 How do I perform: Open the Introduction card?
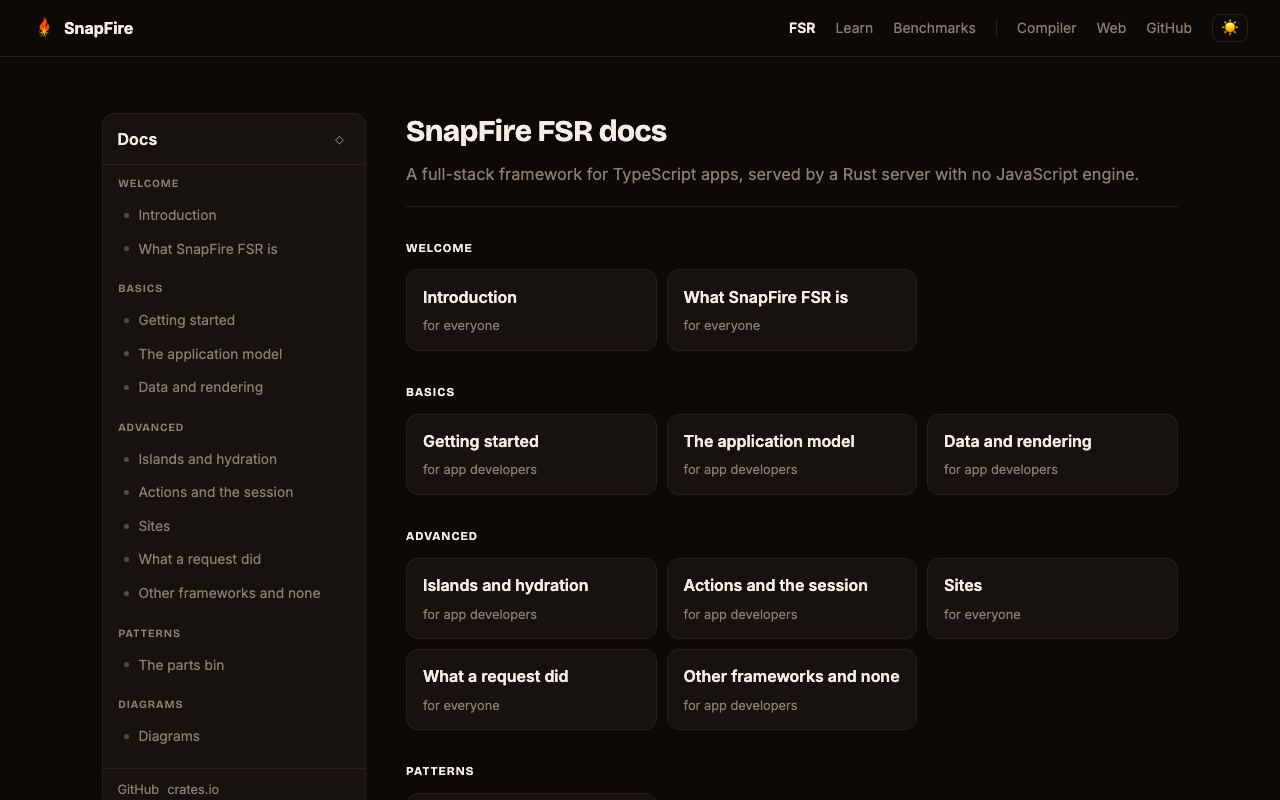[531, 310]
